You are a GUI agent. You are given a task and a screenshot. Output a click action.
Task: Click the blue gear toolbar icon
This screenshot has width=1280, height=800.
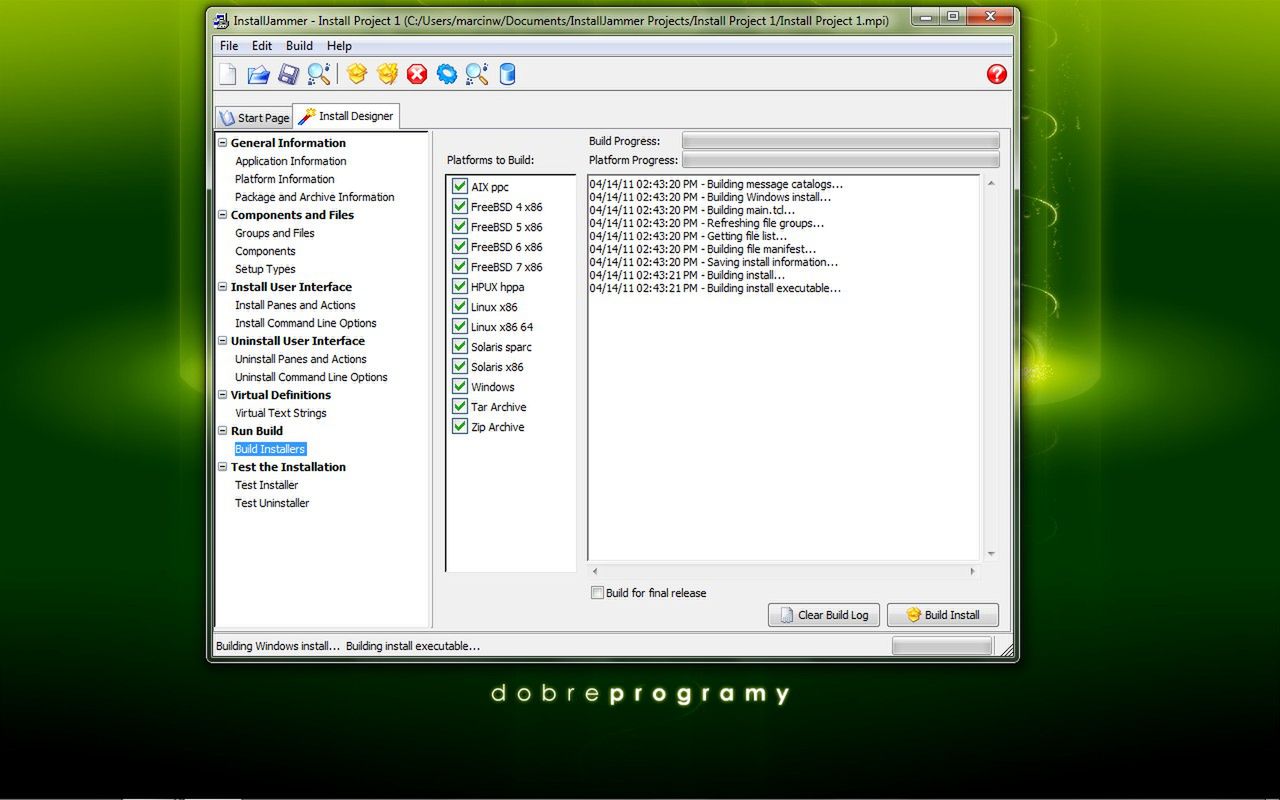(447, 74)
